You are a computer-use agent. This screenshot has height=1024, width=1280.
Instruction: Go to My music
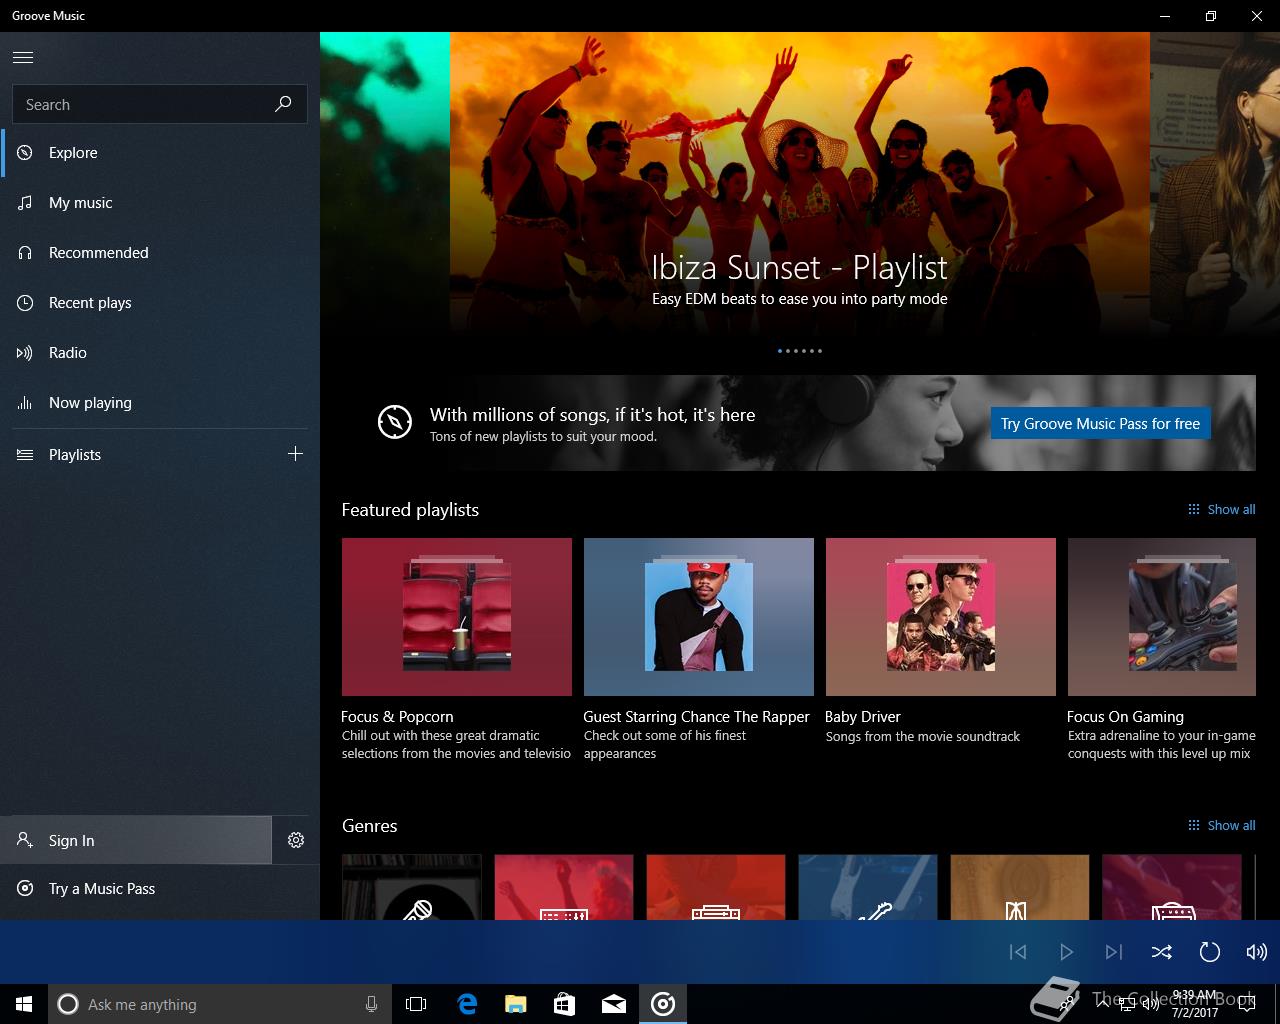pos(160,203)
